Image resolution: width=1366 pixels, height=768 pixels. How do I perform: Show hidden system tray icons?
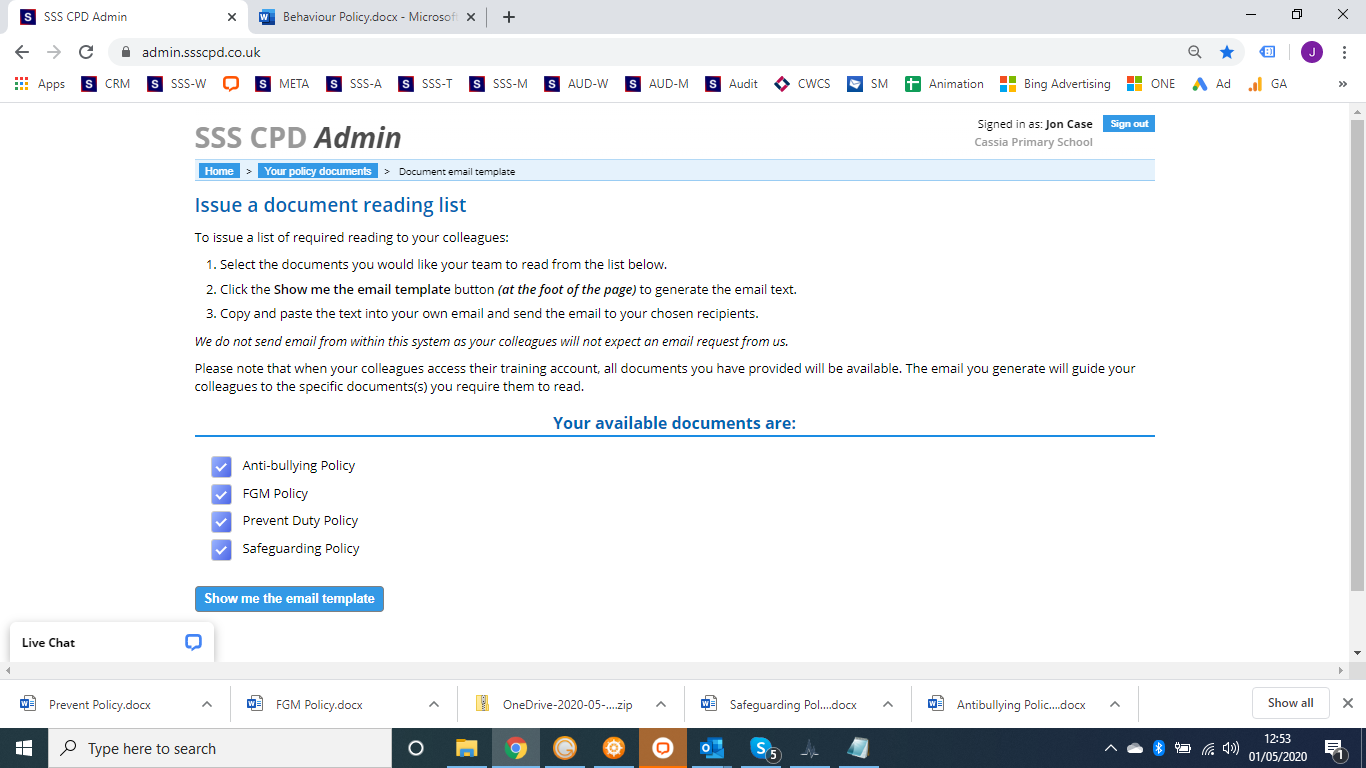[1110, 748]
